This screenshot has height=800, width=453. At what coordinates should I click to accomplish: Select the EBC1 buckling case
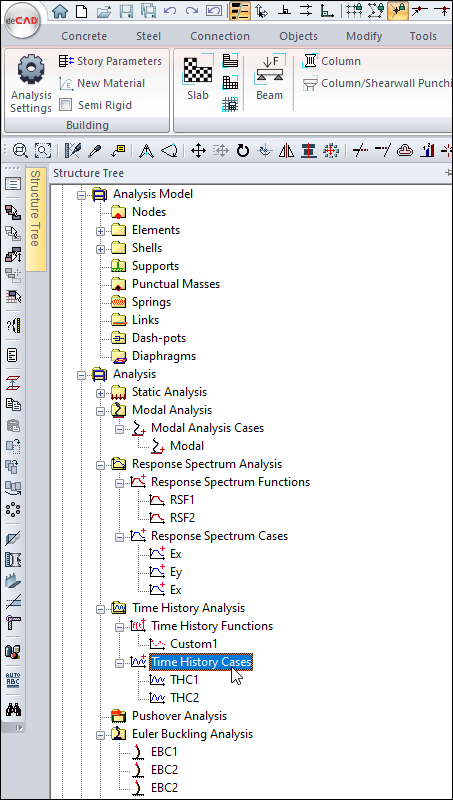point(164,752)
